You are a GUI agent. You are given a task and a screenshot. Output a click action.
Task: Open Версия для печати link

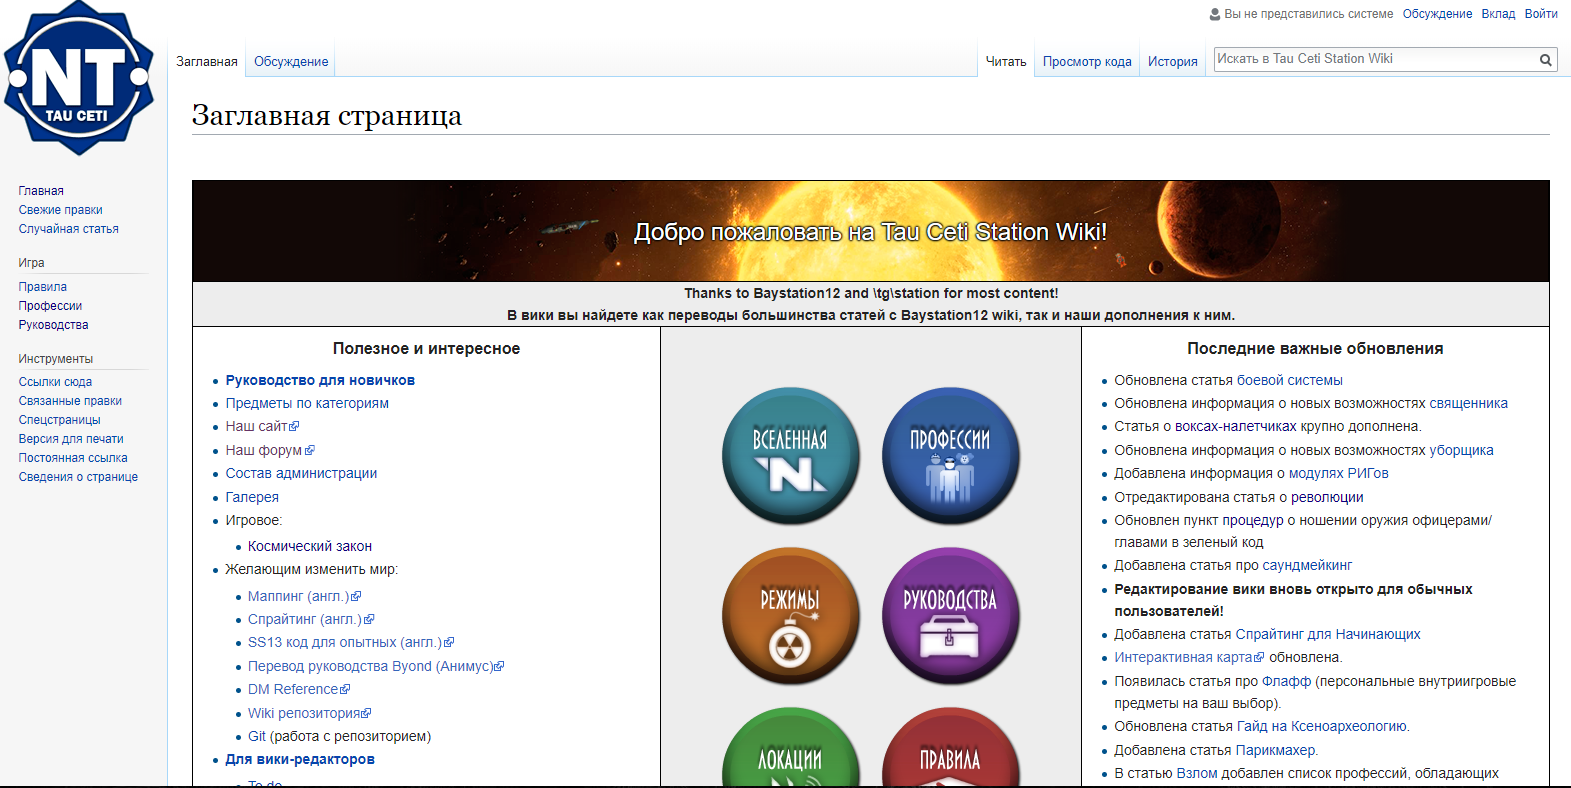point(71,439)
